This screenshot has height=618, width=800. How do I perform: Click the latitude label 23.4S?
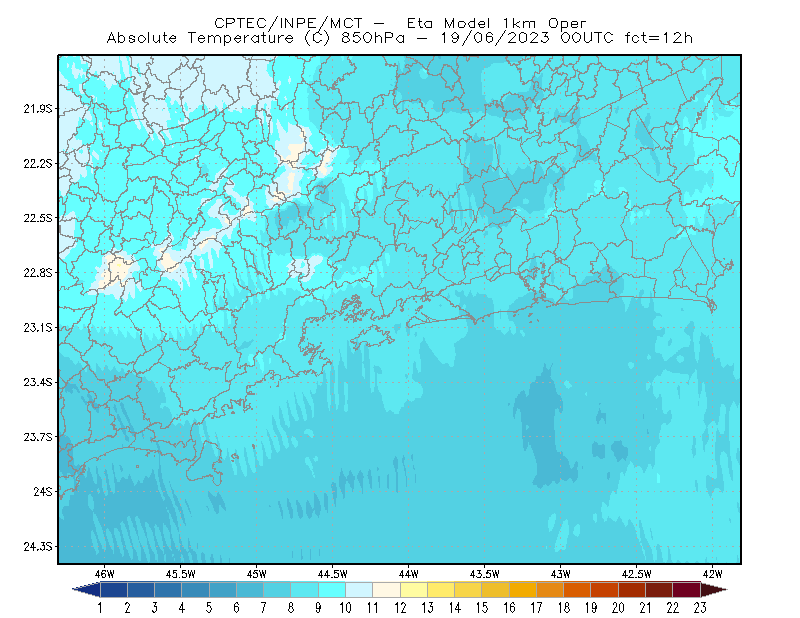(x=38, y=382)
